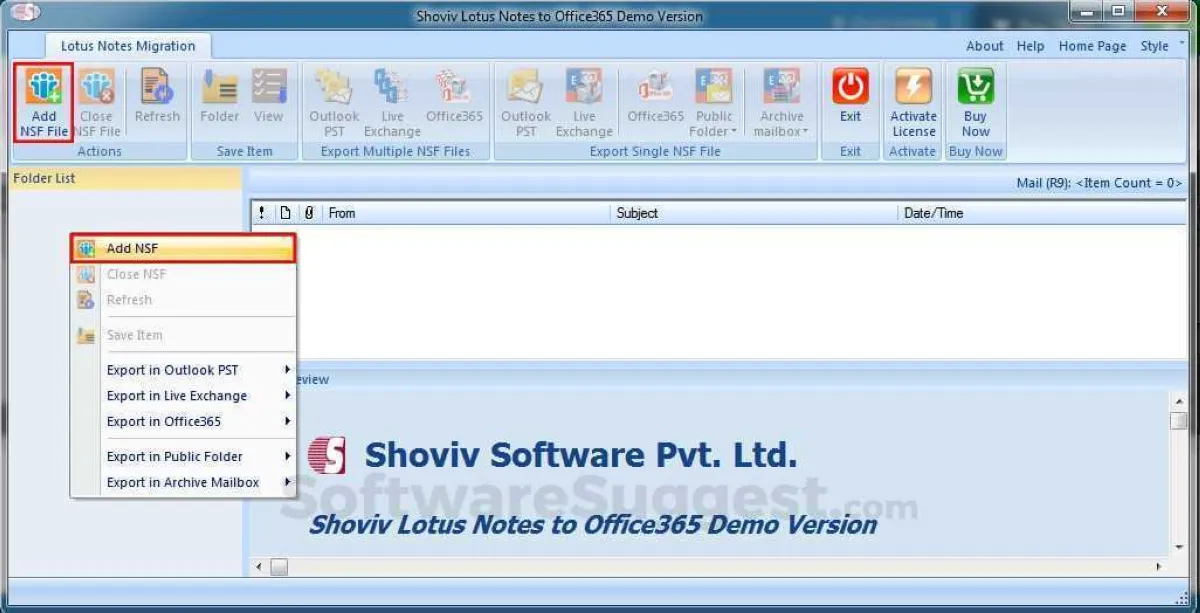Click the Folder List panel header

(x=125, y=178)
